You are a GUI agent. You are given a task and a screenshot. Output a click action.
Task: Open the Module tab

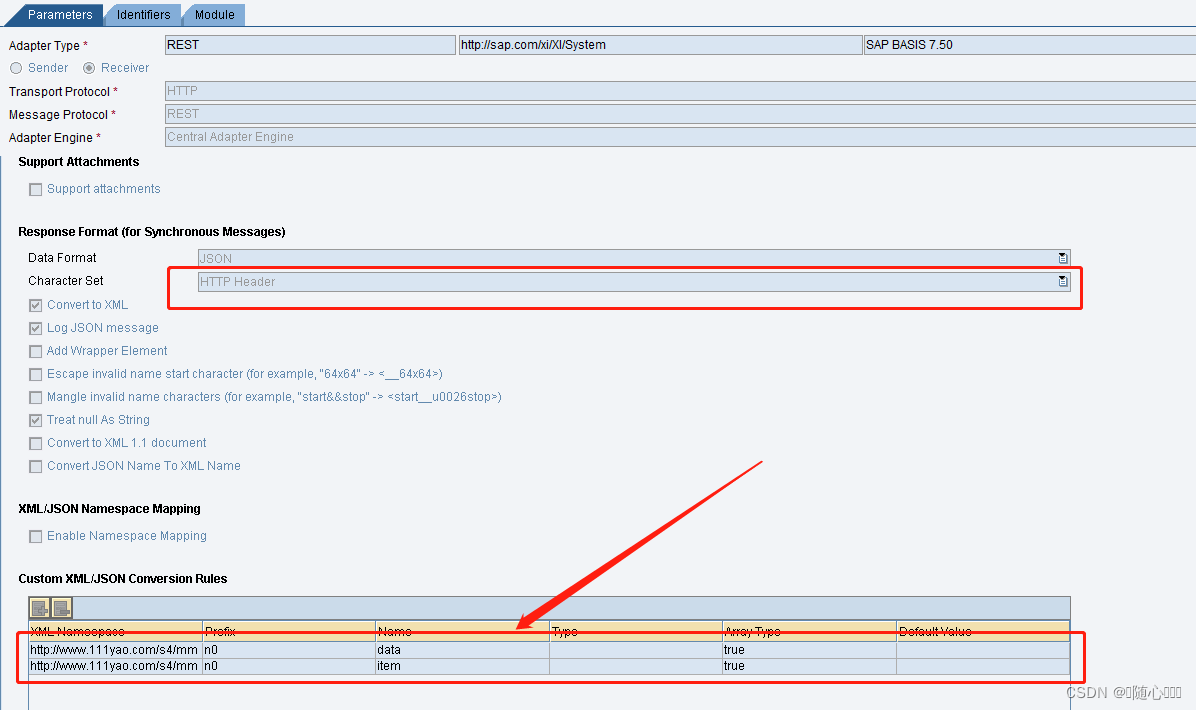213,14
